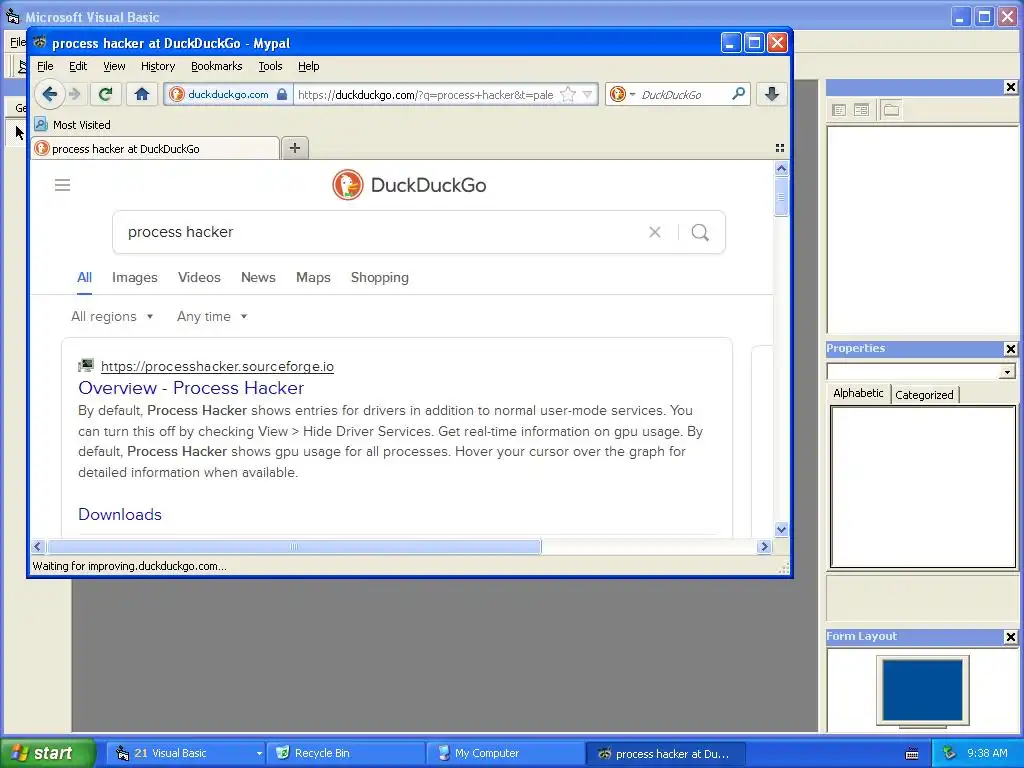Screen dimensions: 1024x768
Task: Click the vertical scrollbar thumb
Action: coord(781,196)
